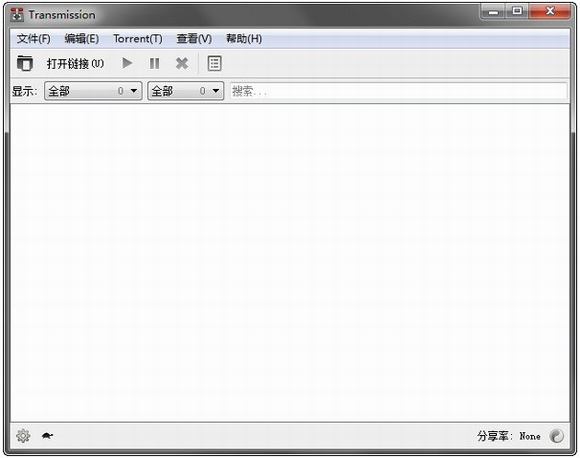580x458 pixels.
Task: Open the options gear in the status bar
Action: [x=23, y=436]
